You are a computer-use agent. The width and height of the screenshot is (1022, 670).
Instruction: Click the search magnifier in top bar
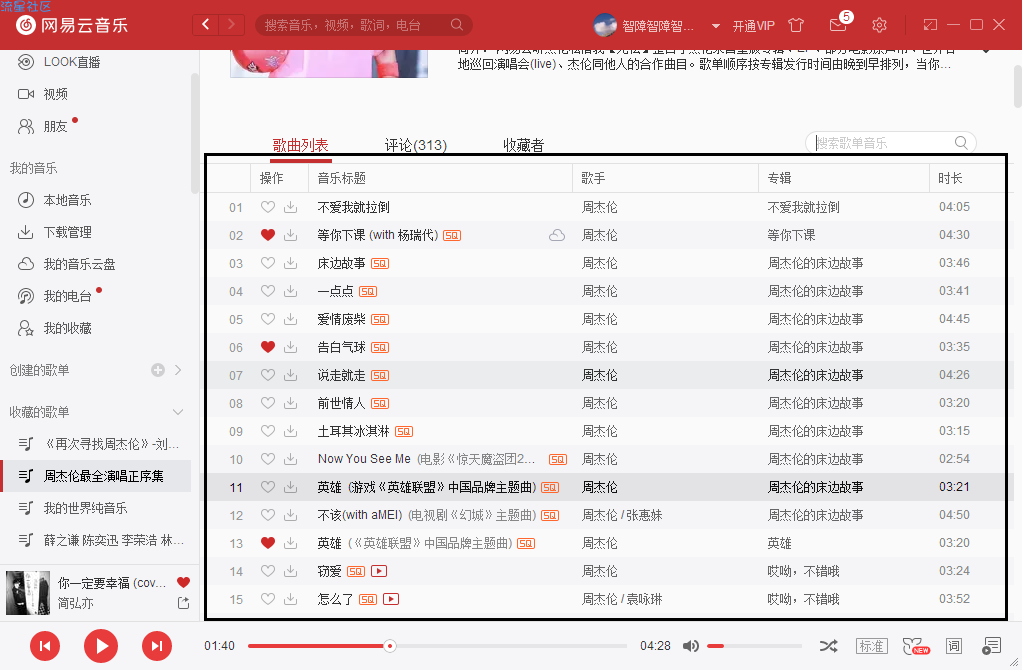(x=457, y=25)
